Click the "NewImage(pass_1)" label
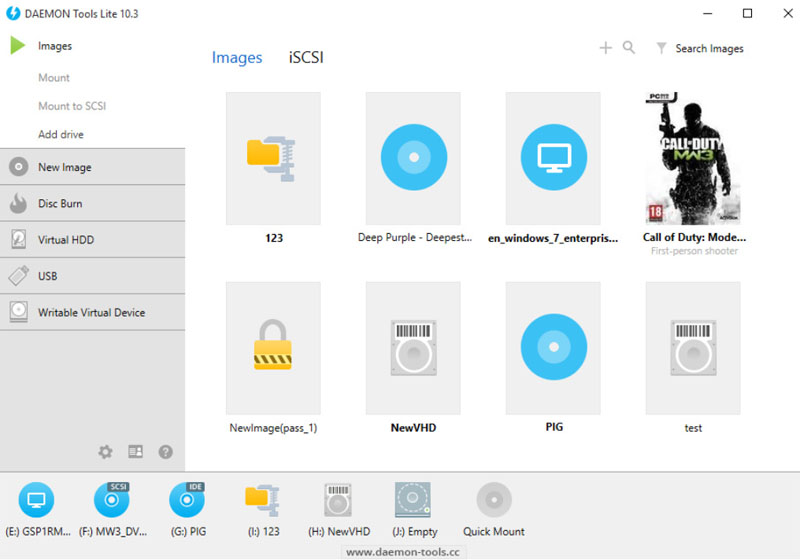The height and width of the screenshot is (560, 800). 273,428
